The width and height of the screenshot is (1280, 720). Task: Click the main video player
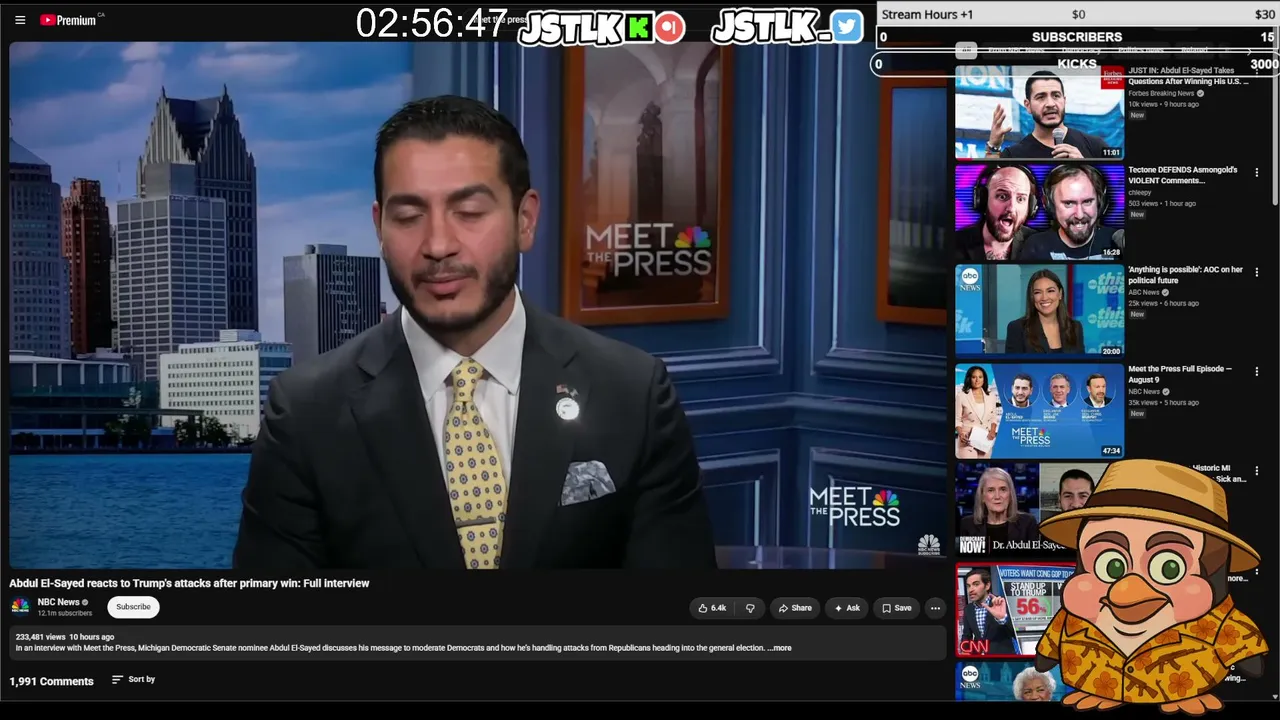tap(477, 305)
